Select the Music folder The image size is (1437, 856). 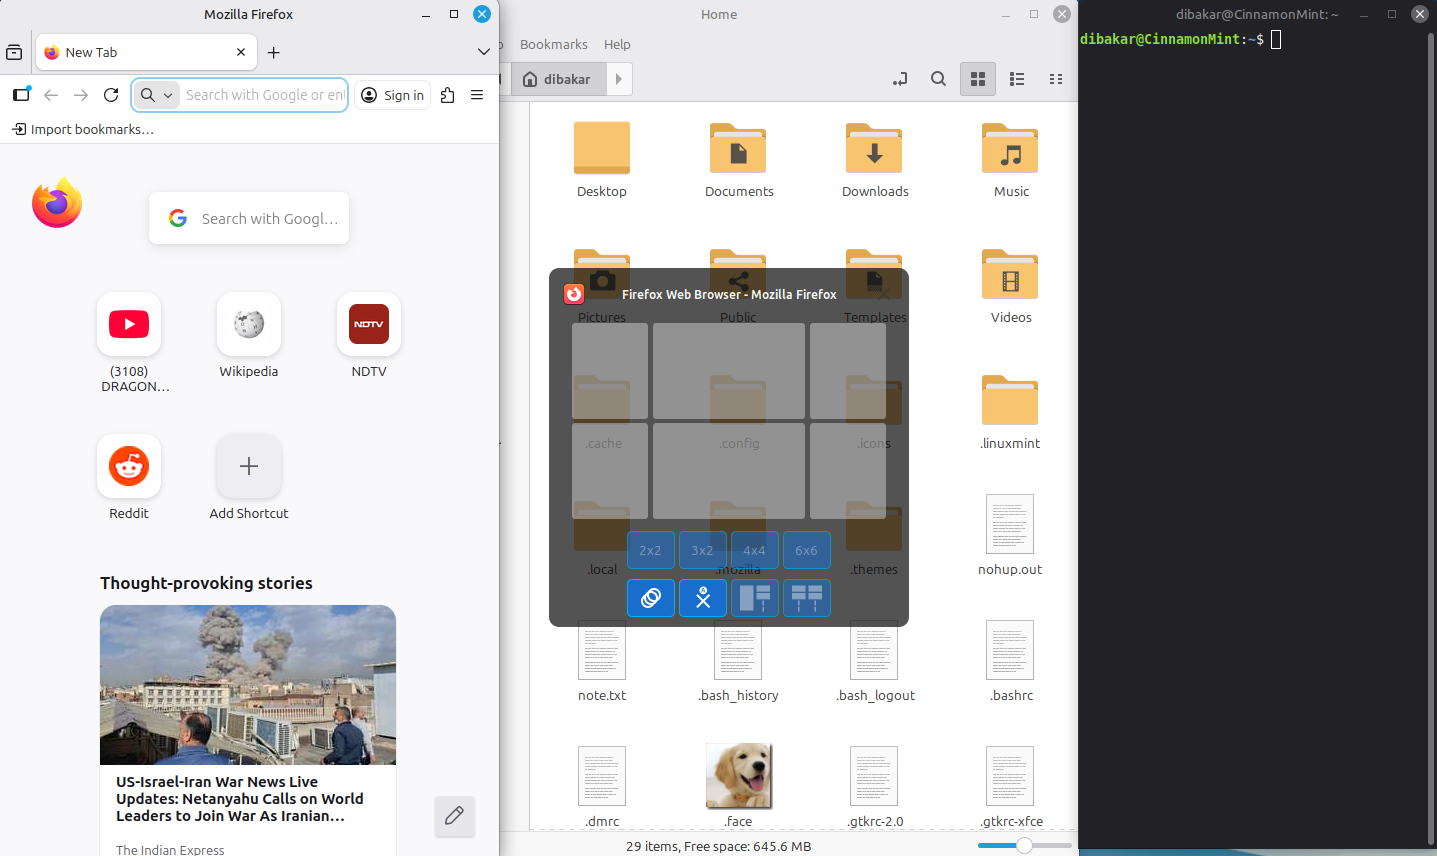point(1011,160)
